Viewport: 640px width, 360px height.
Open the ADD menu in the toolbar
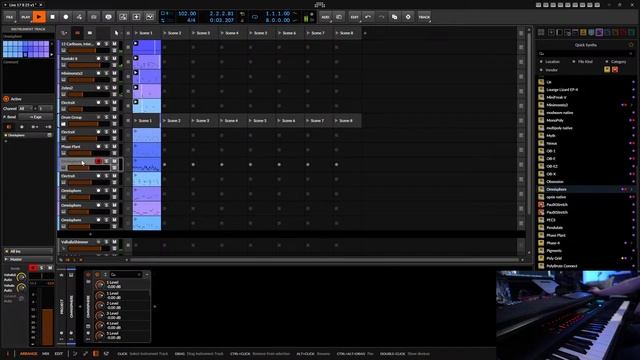325,17
